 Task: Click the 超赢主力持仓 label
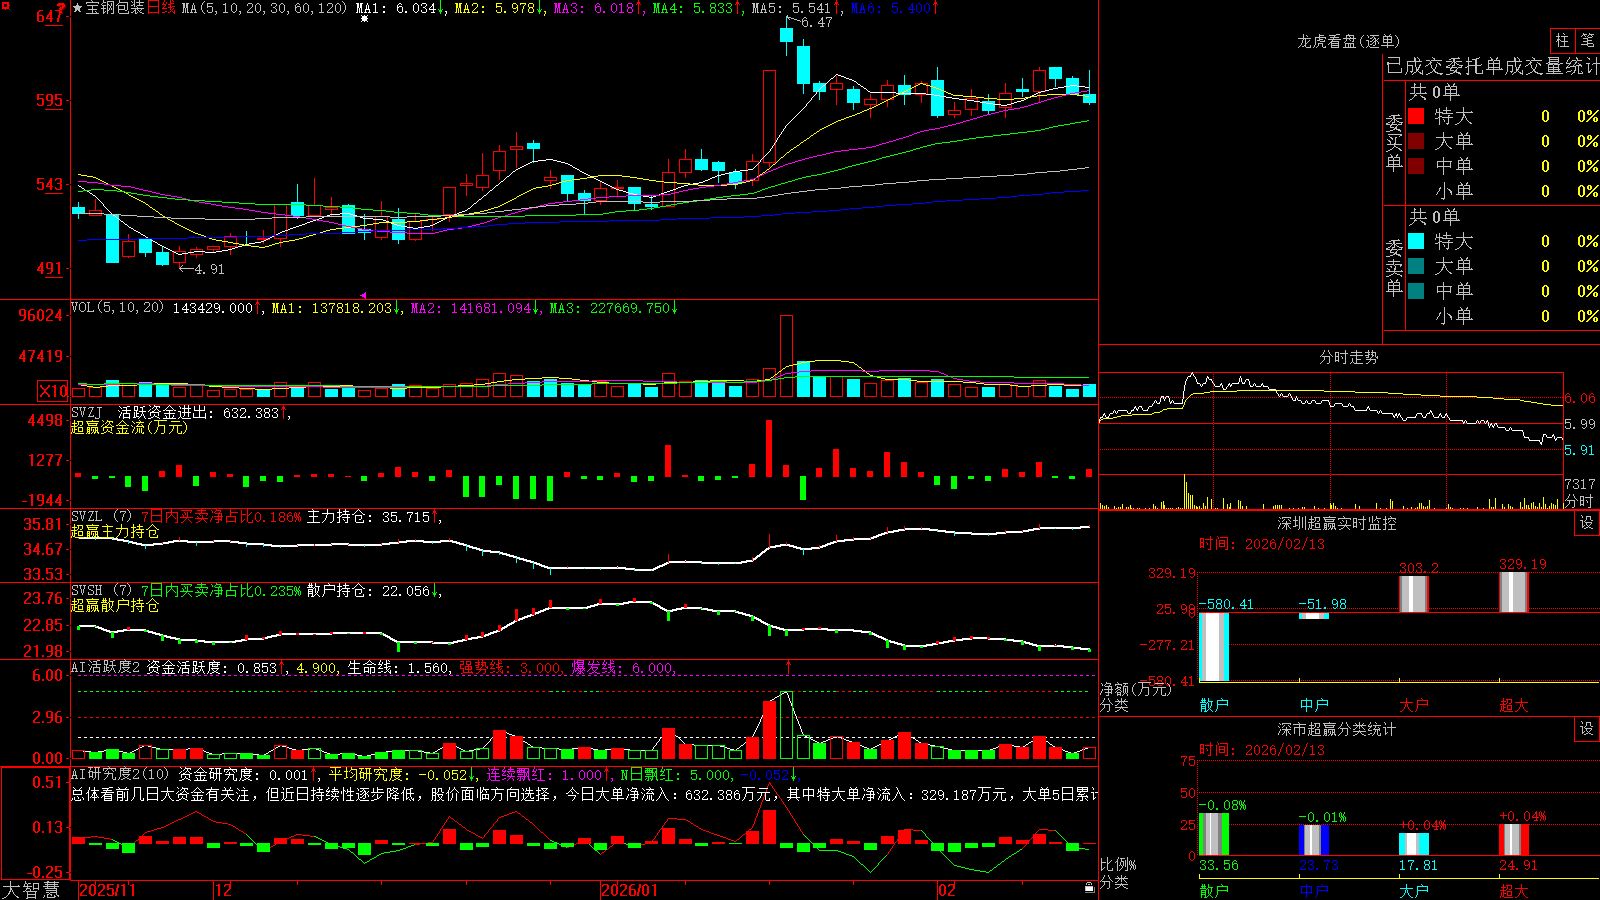click(x=115, y=531)
